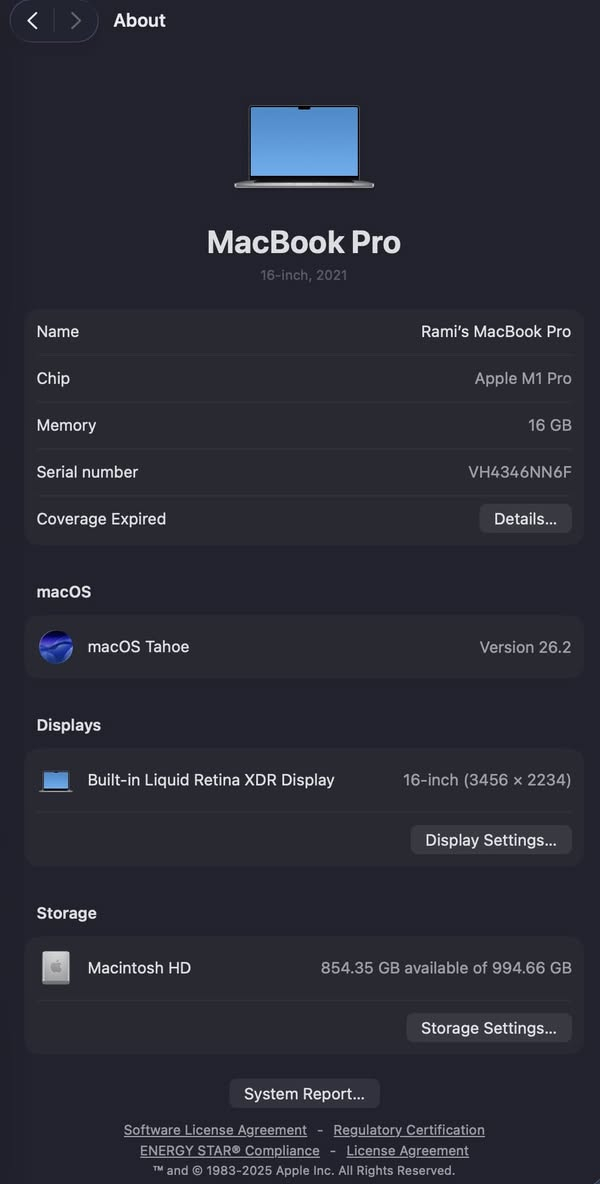The width and height of the screenshot is (600, 1184).
Task: Open coverage Details button
Action: click(x=525, y=519)
